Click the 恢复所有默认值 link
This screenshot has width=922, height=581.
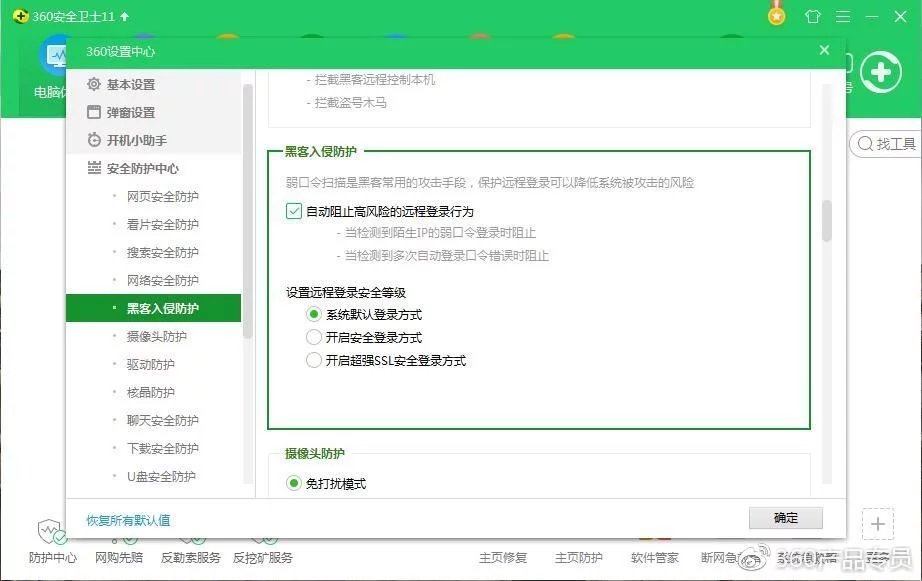coord(128,520)
